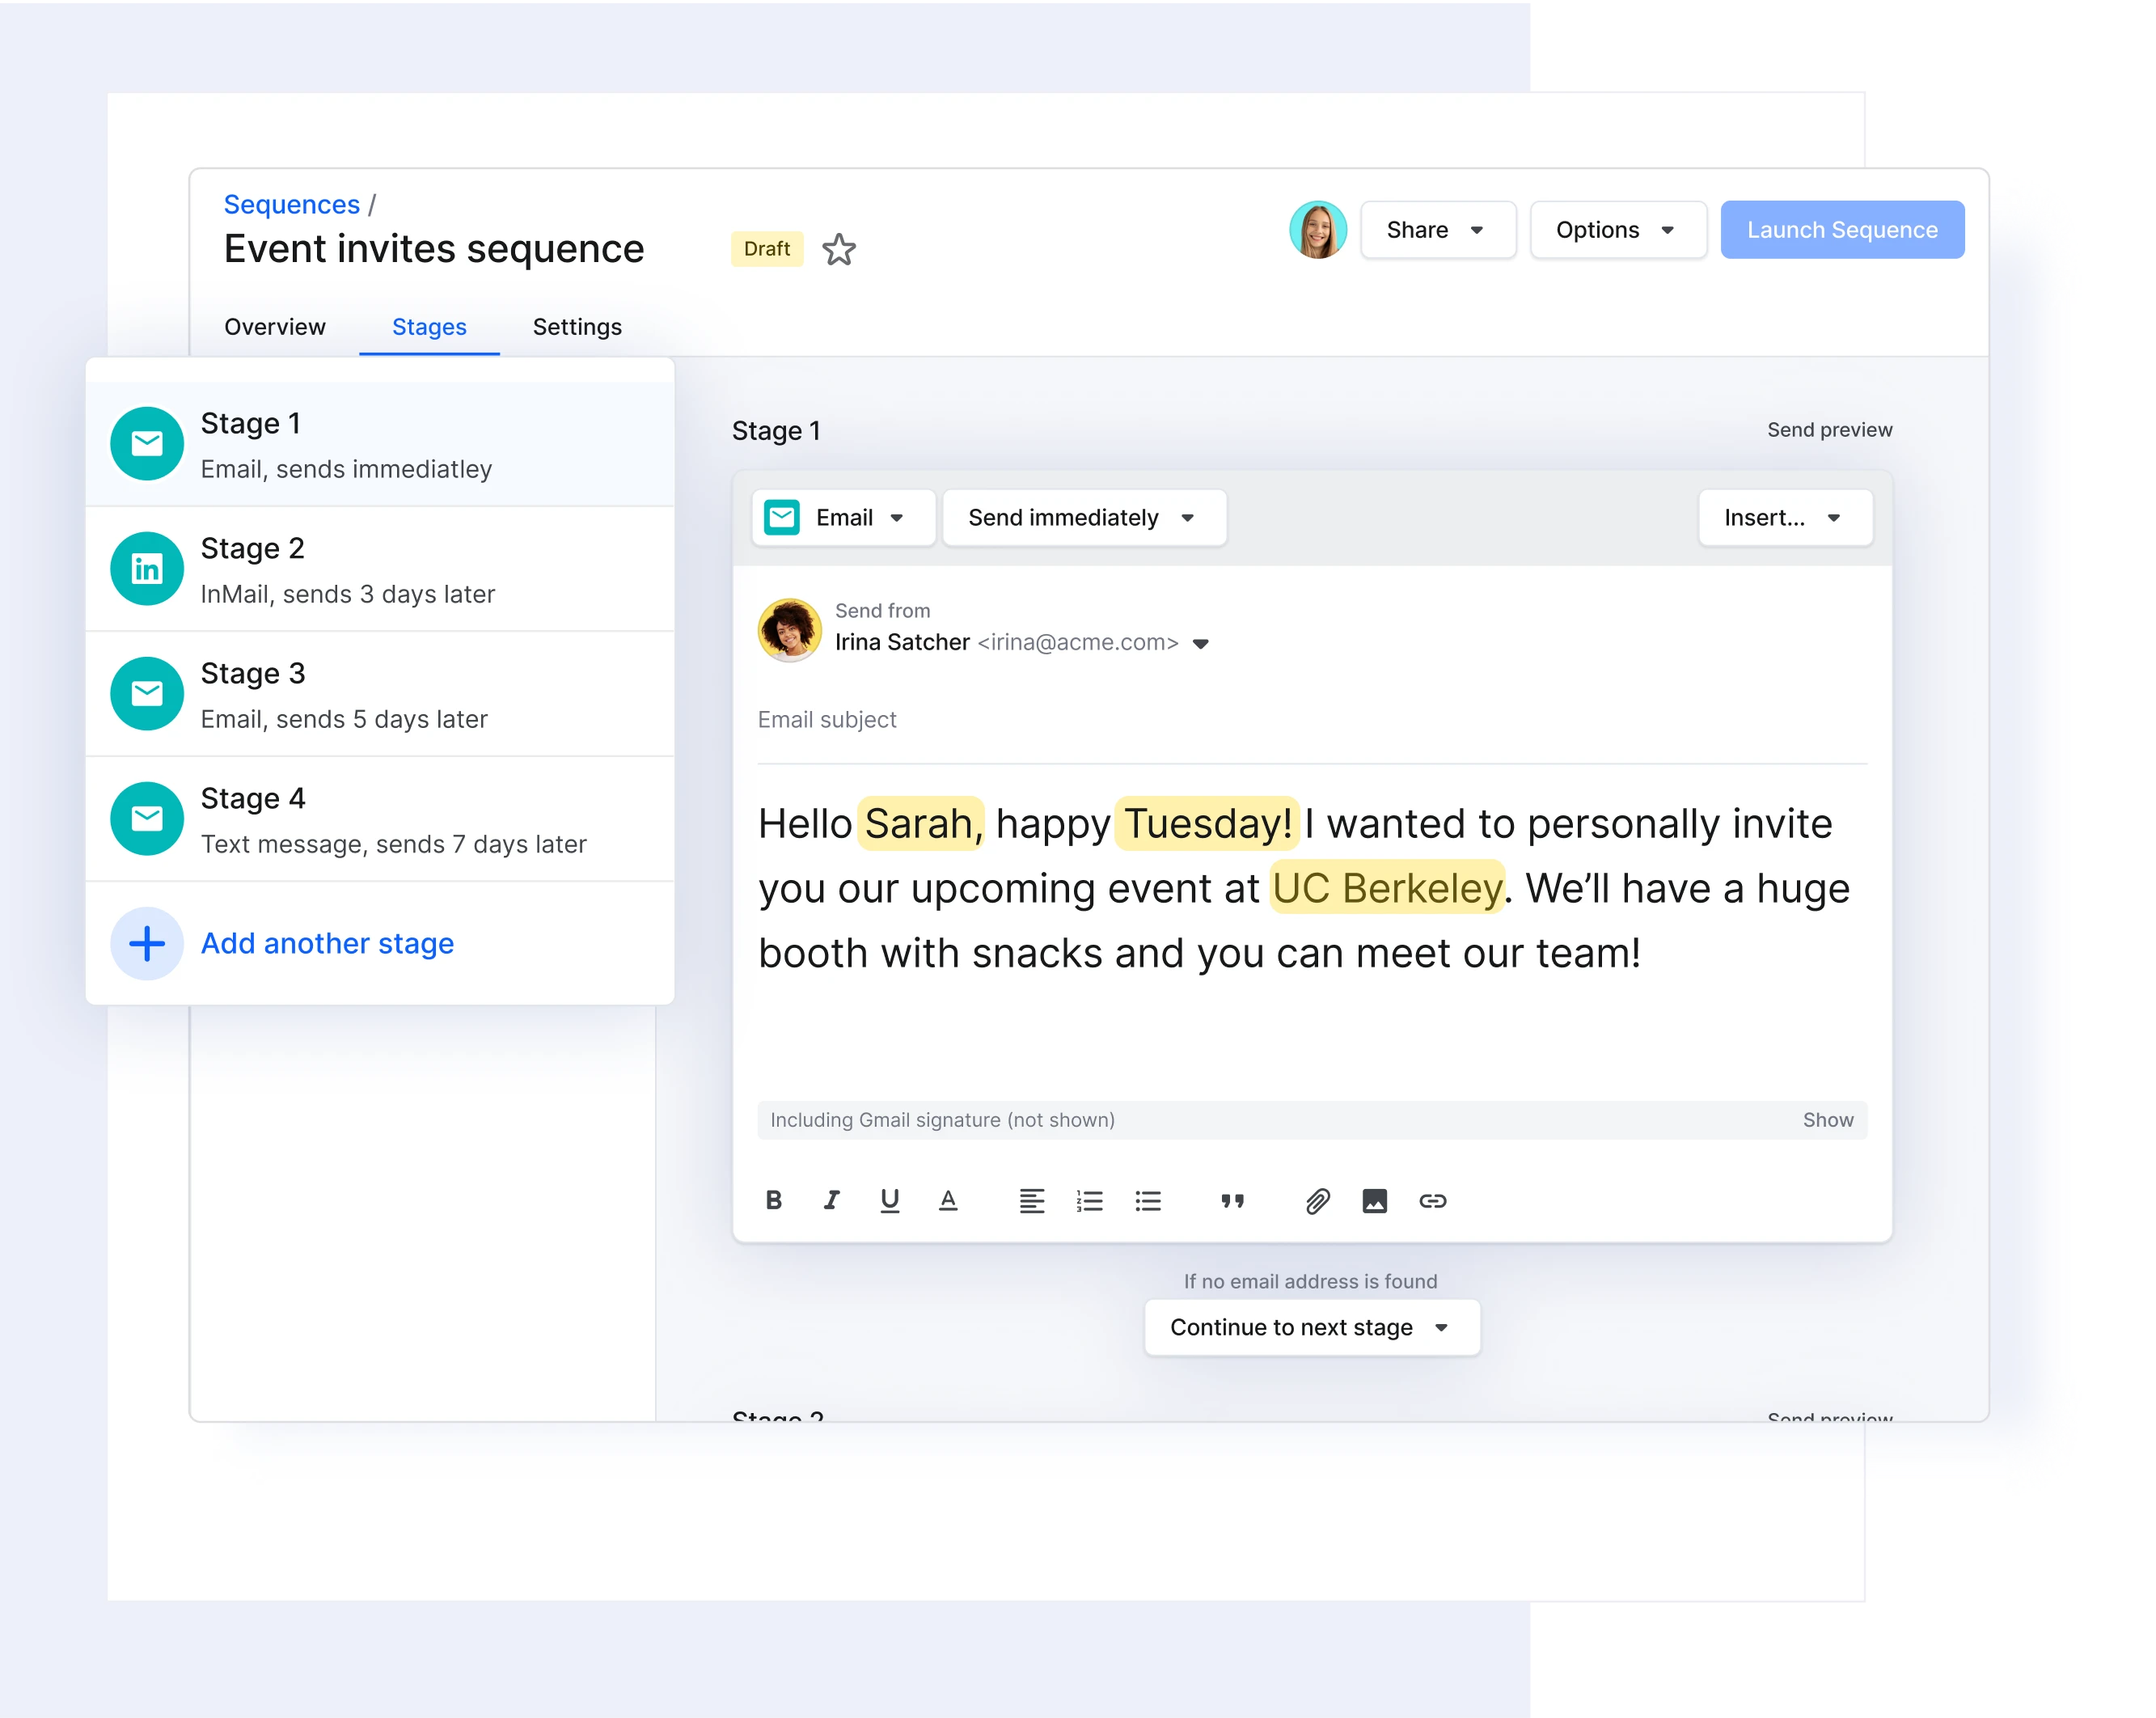This screenshot has width=2156, height=1718.
Task: Toggle bold formatting in email editor
Action: pyautogui.click(x=773, y=1200)
